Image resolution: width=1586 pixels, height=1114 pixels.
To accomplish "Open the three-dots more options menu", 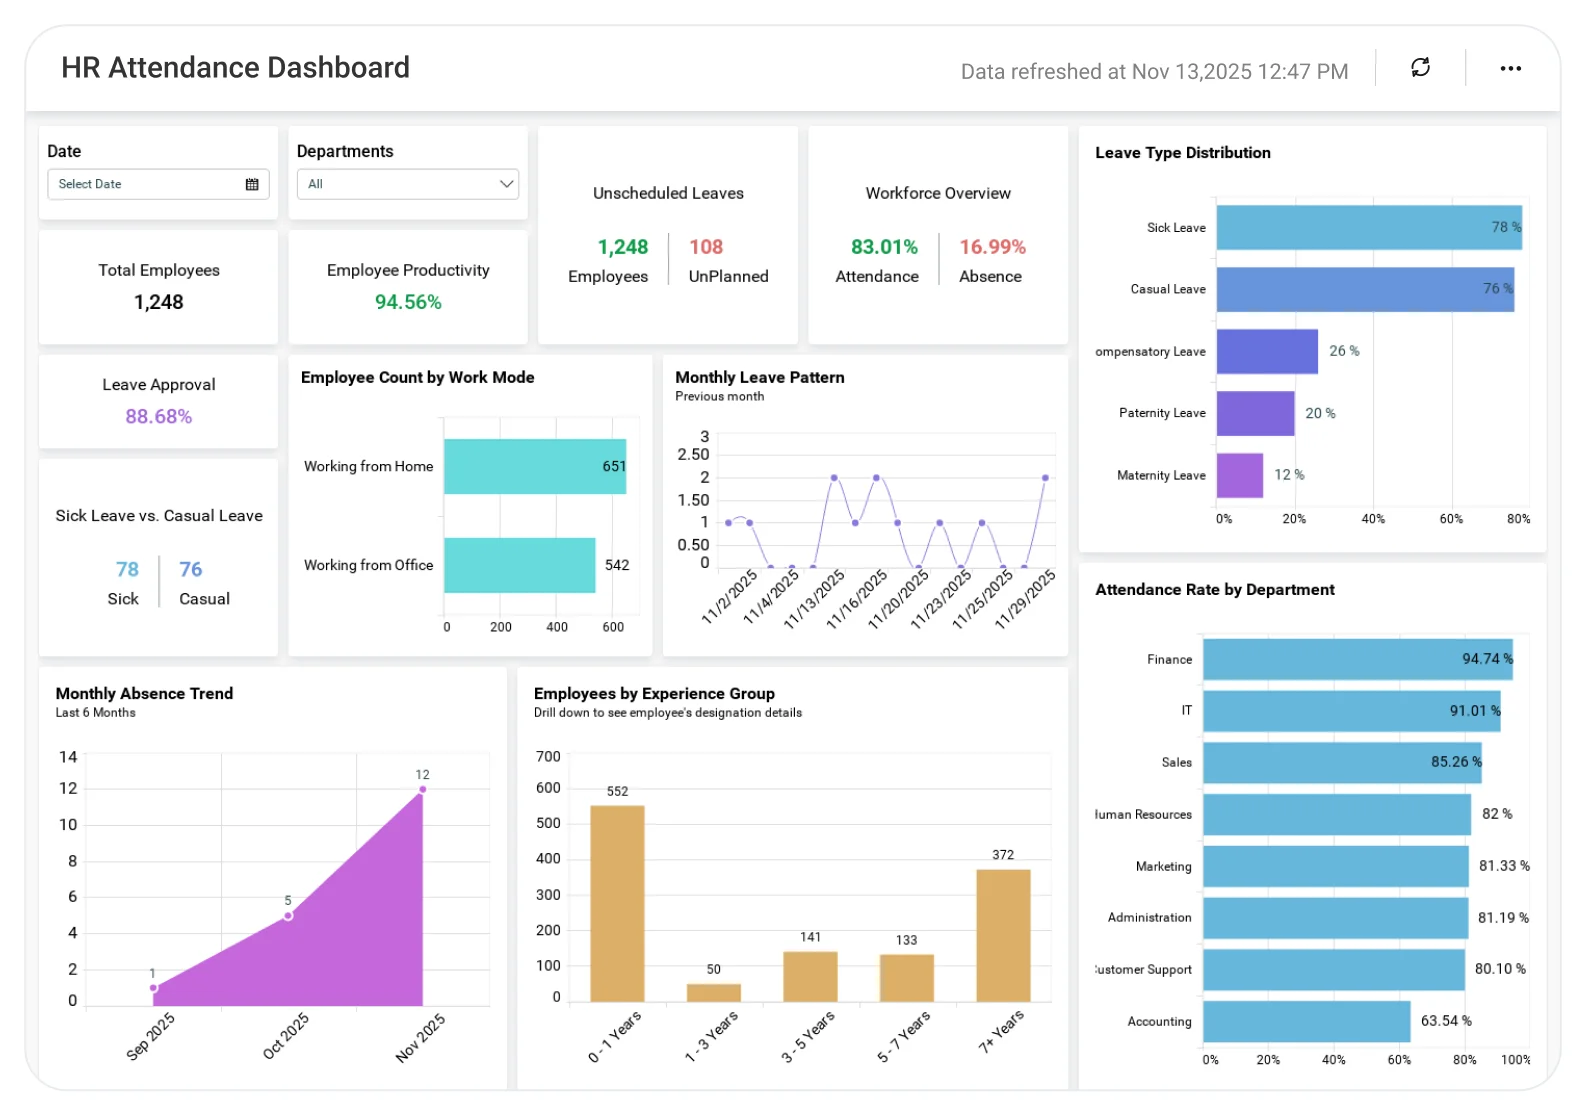I will [1510, 68].
